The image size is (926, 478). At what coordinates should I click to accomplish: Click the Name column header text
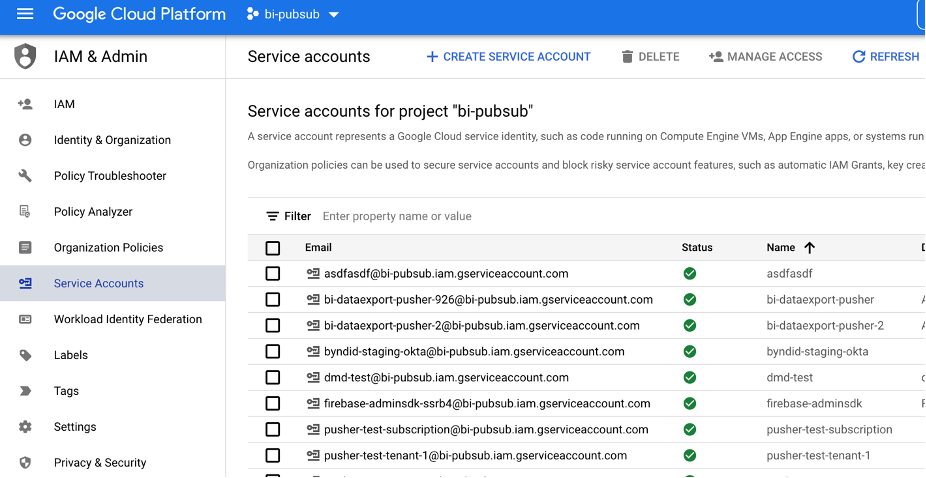coord(781,248)
